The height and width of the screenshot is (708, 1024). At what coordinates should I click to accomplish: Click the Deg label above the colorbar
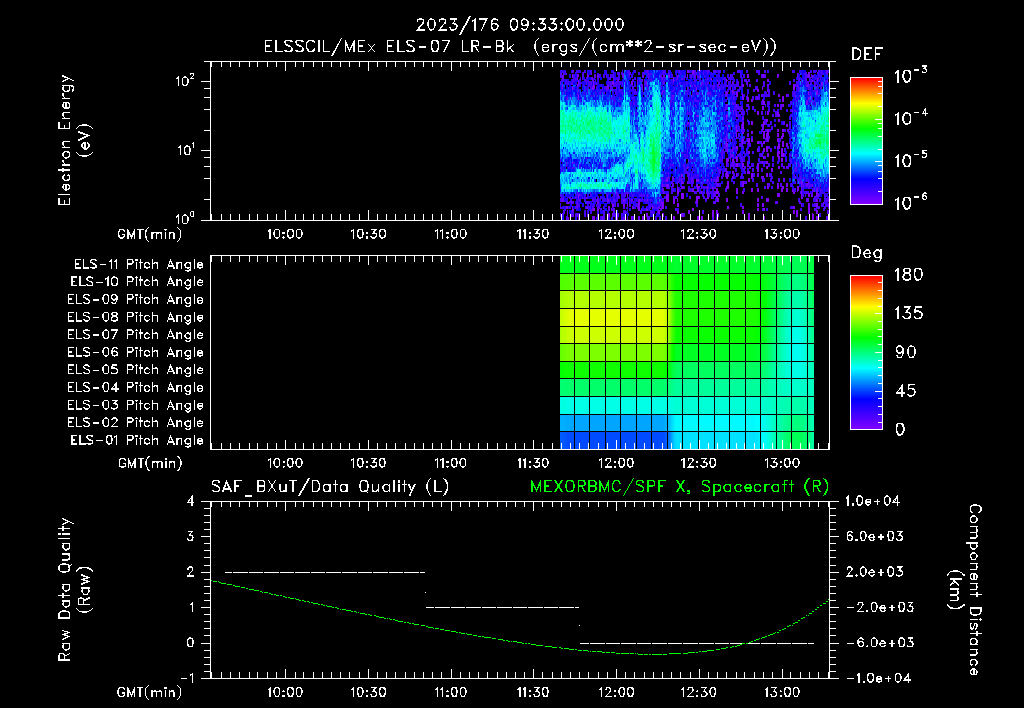pos(866,253)
